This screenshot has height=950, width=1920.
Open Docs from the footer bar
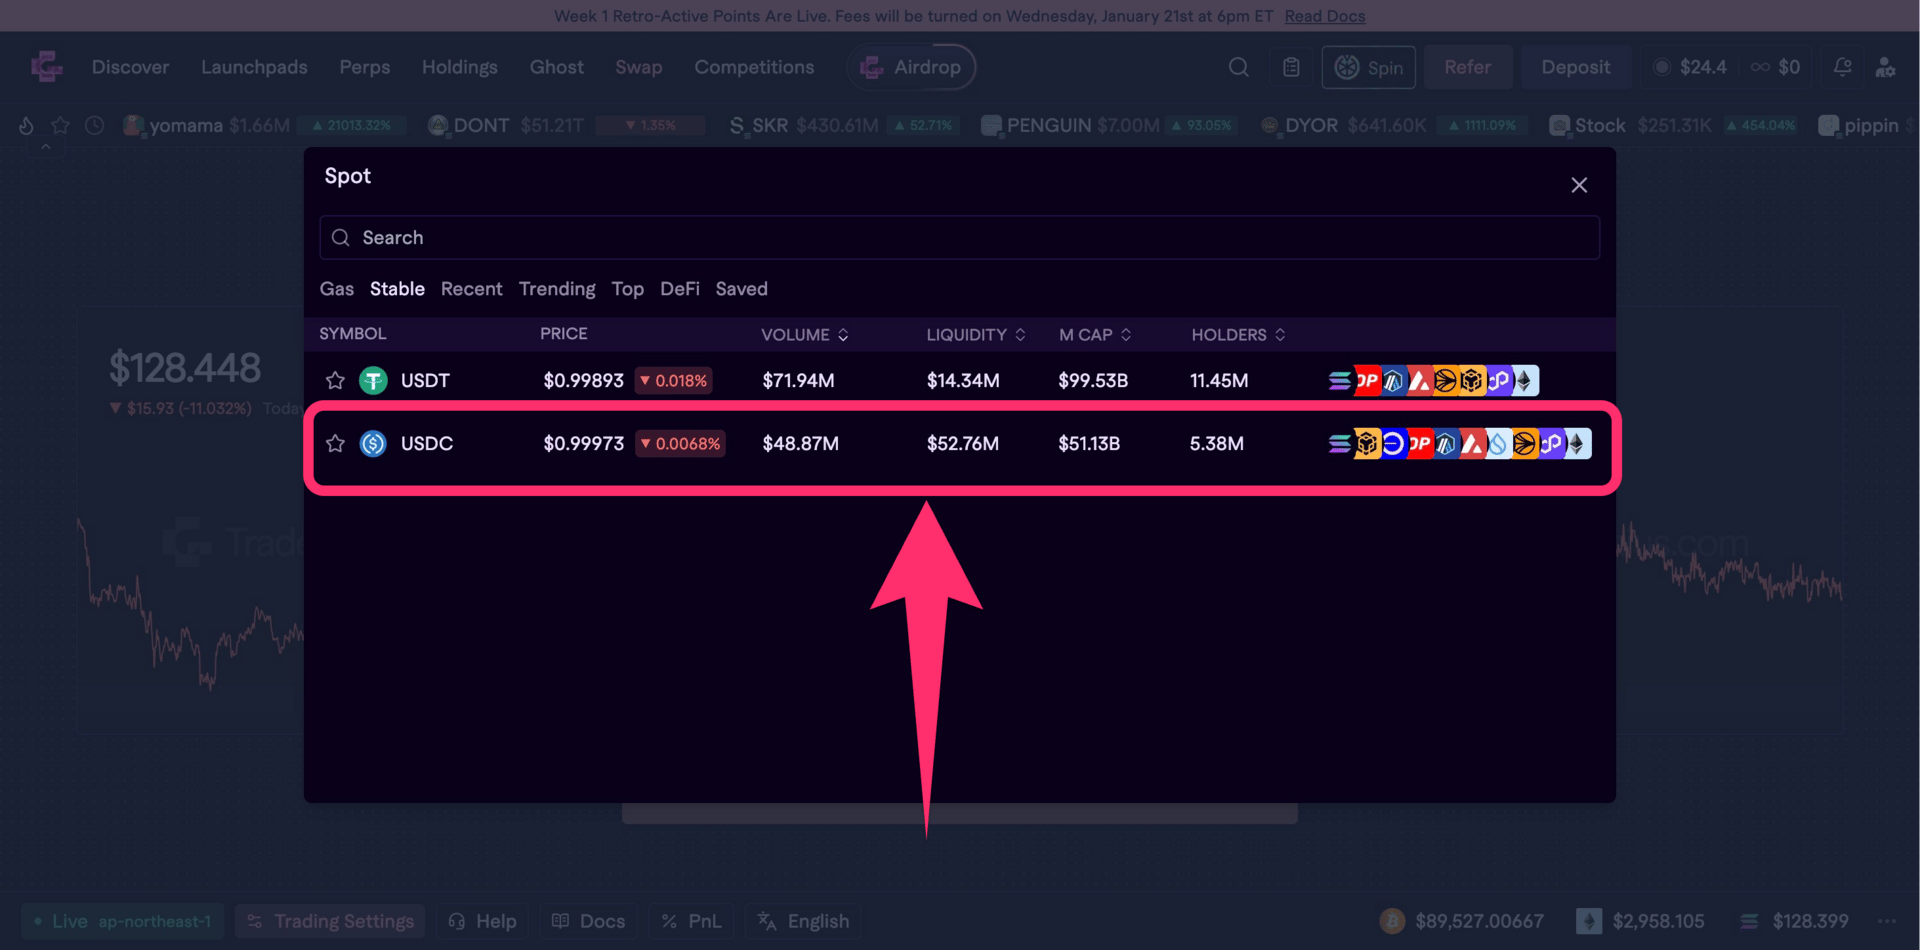tap(589, 921)
